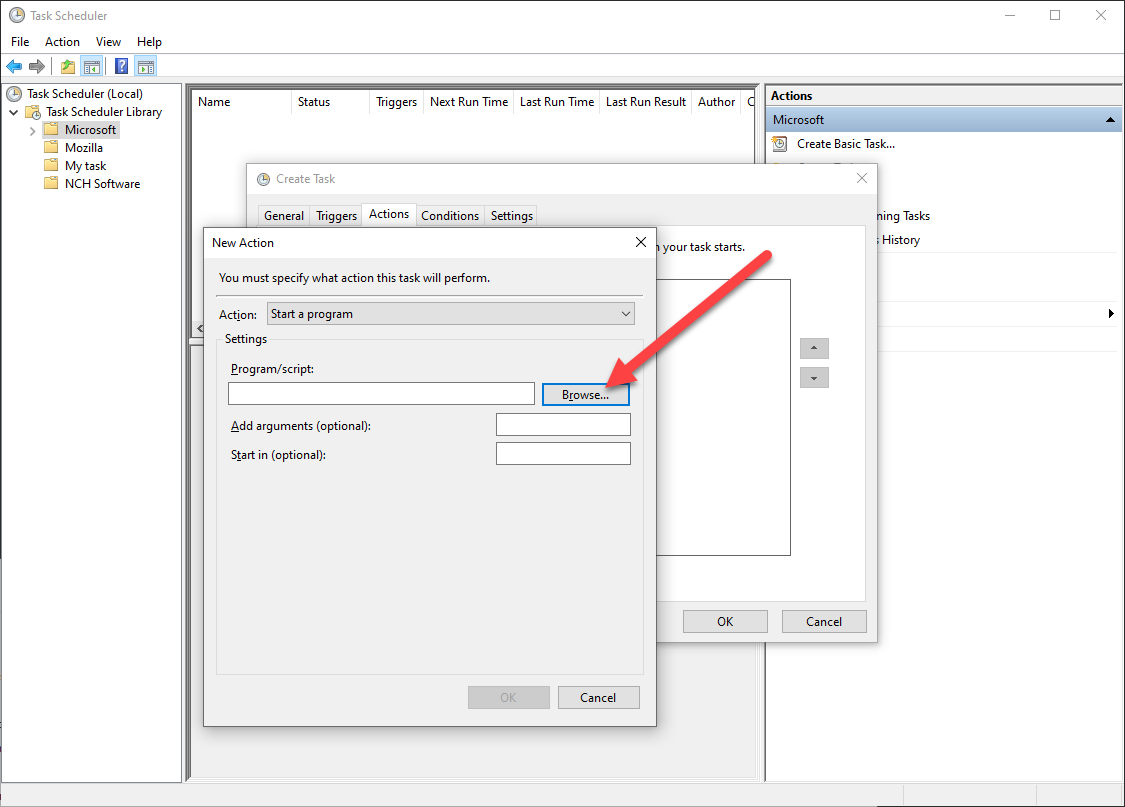Click the Forward arrow toolbar icon
This screenshot has width=1125, height=807.
[x=37, y=67]
